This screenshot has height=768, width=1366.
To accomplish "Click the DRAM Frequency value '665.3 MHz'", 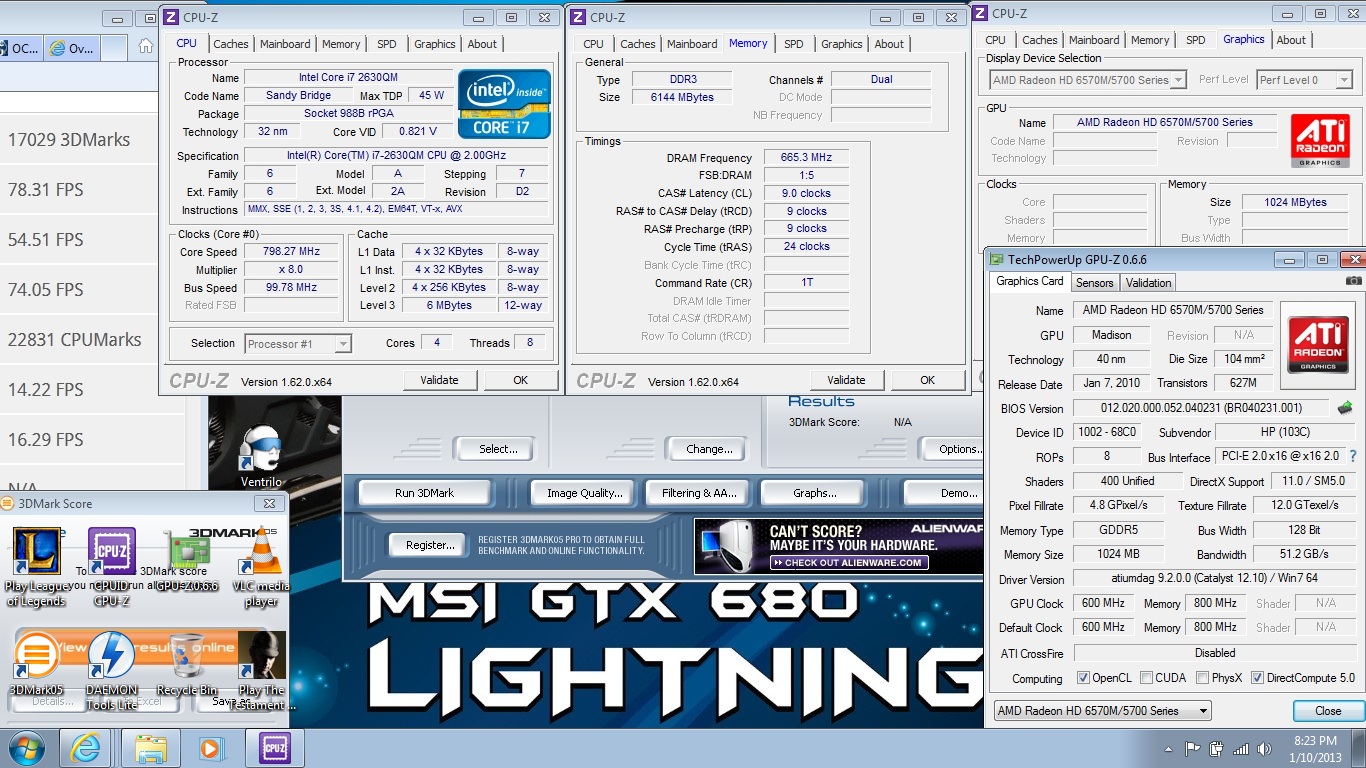I will (806, 158).
